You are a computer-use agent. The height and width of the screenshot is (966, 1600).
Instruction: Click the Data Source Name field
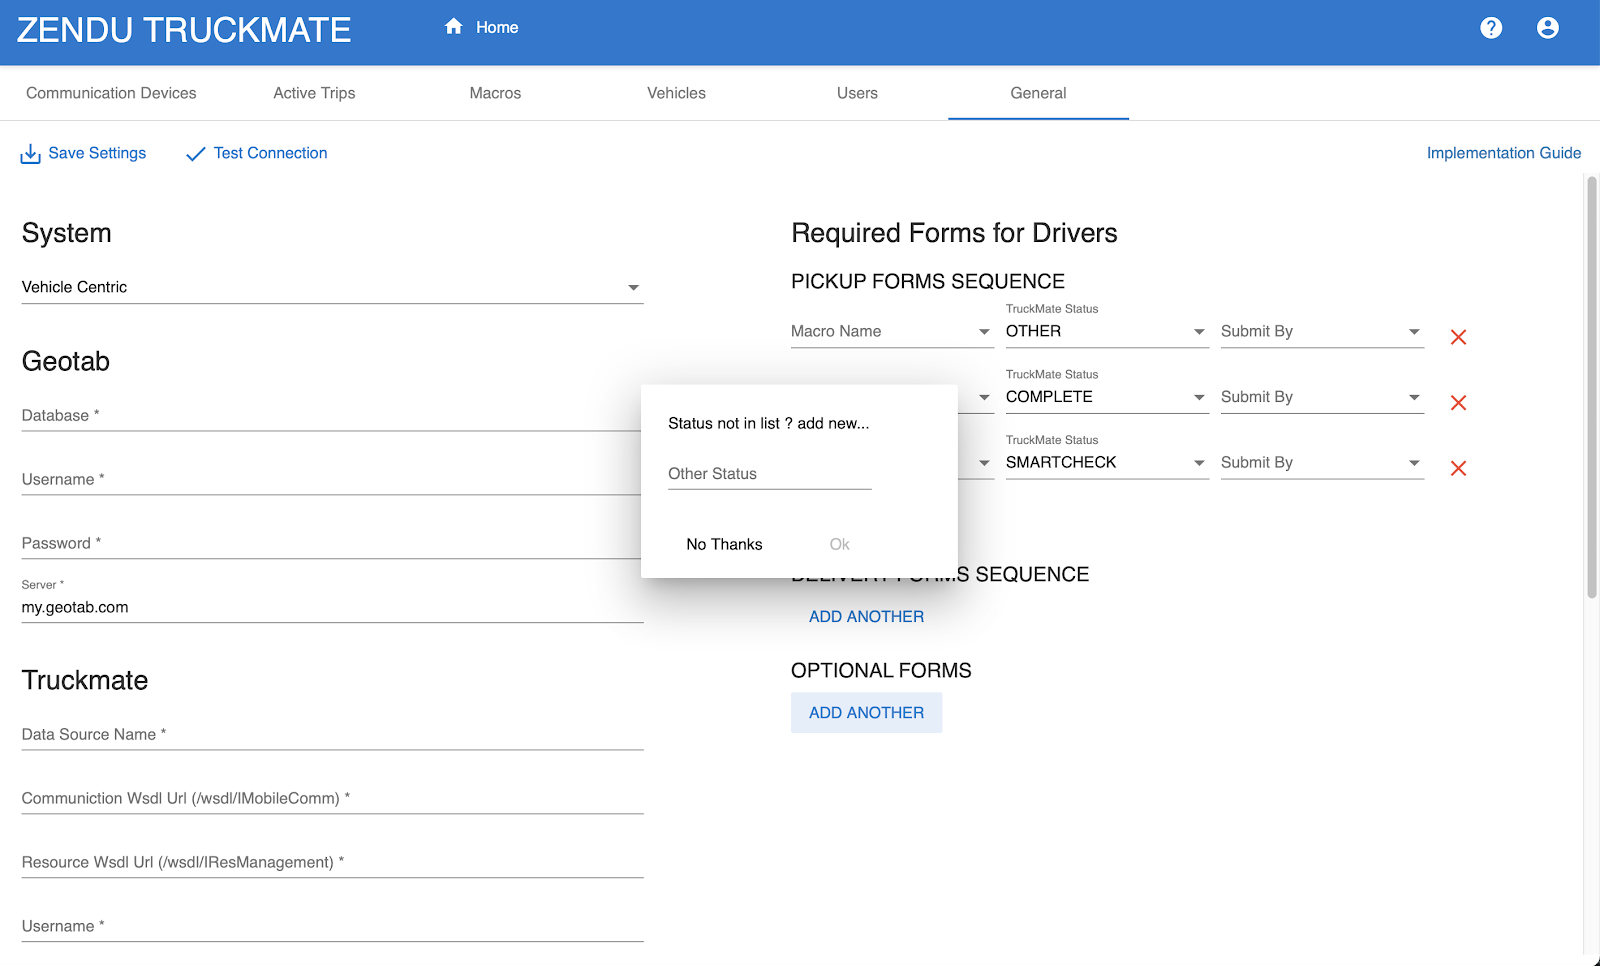point(332,734)
